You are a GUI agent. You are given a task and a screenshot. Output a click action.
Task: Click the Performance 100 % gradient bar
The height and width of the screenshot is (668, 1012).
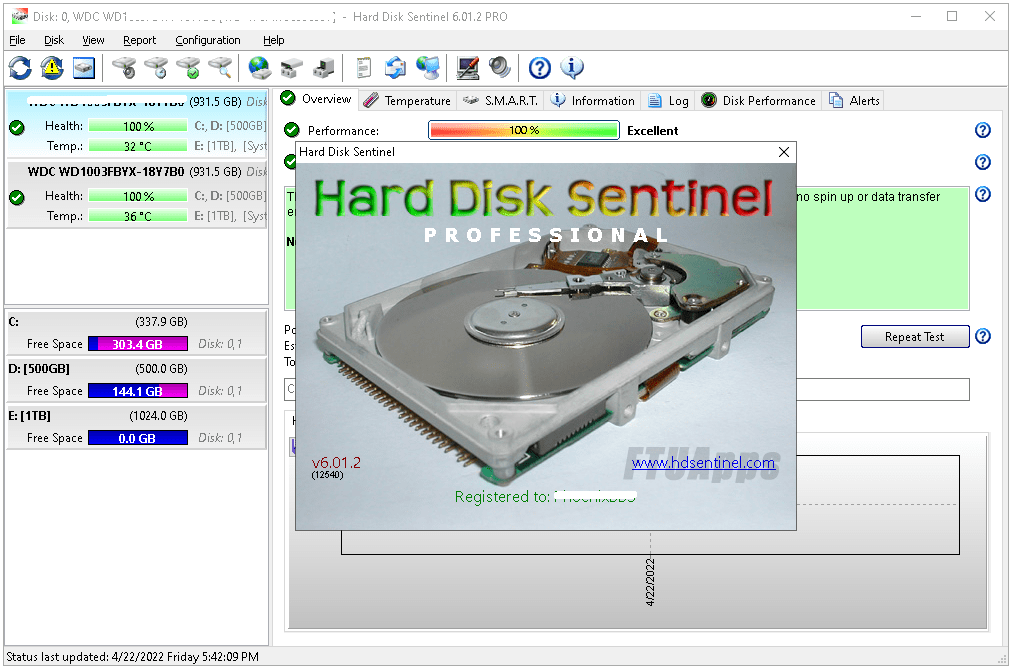tap(523, 130)
